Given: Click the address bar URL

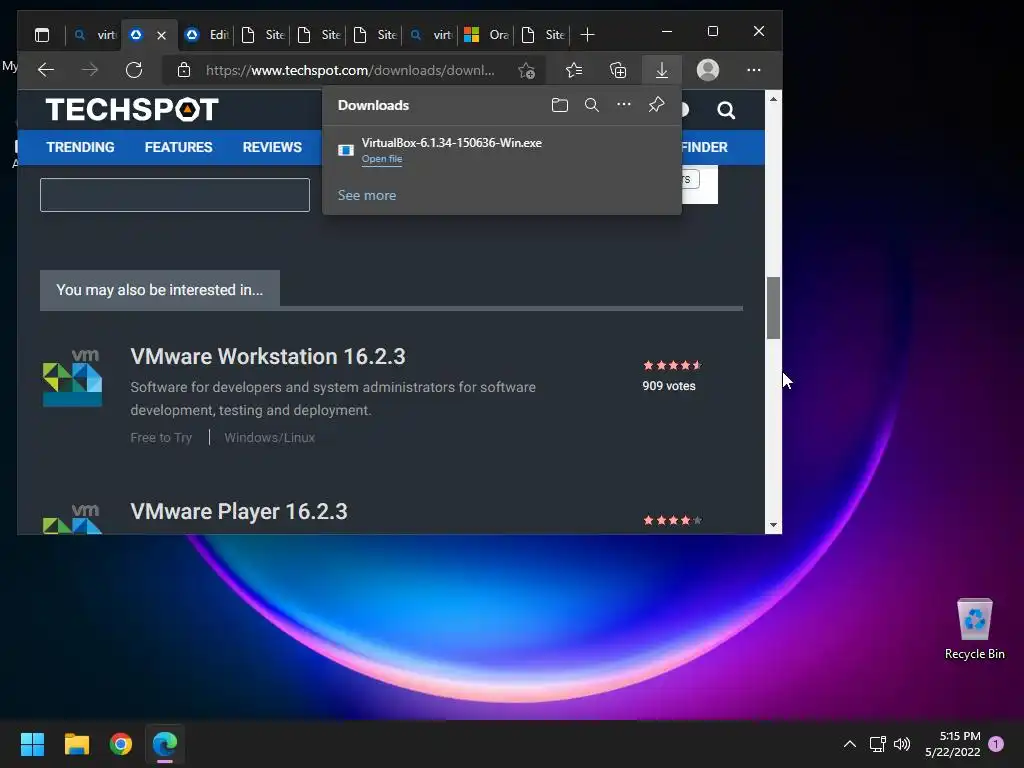Looking at the screenshot, I should [x=350, y=71].
